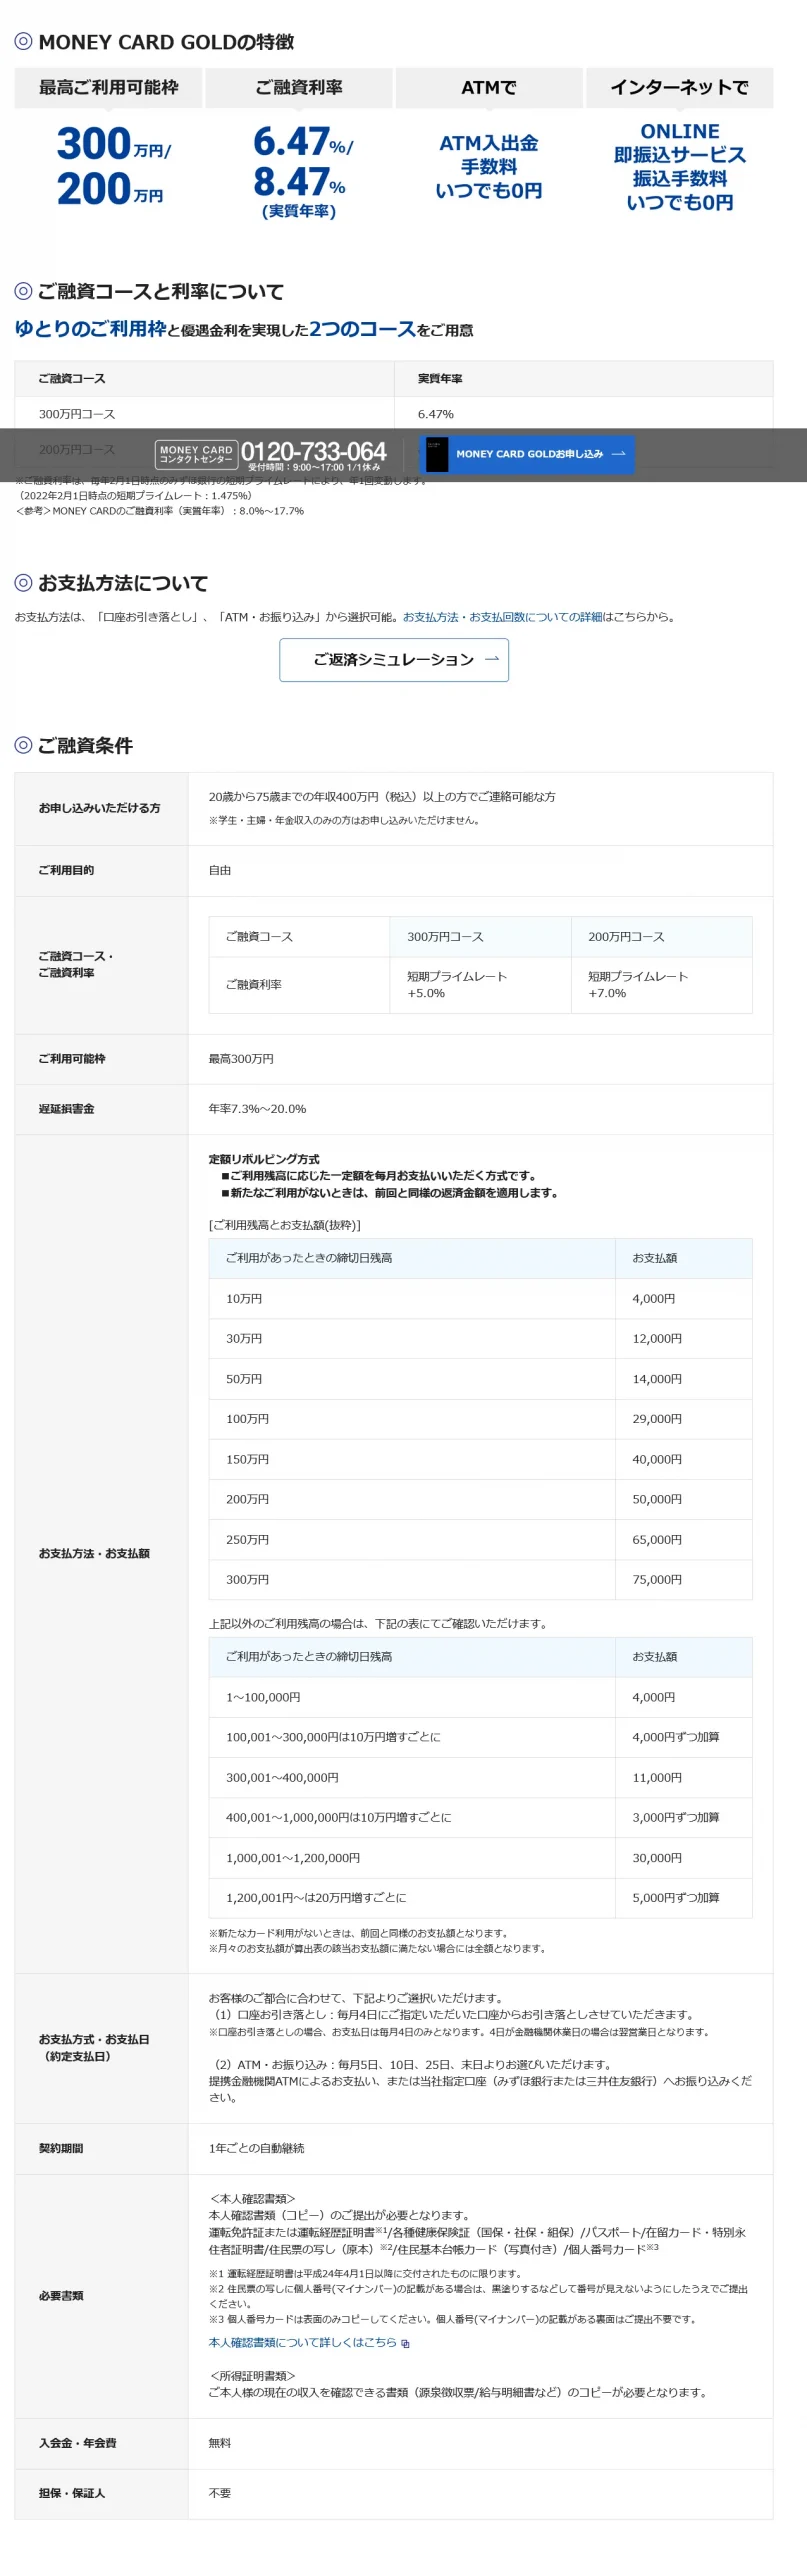Click the arrow icon on ご返済シミュレーション
The image size is (807, 2560).
pos(491,660)
